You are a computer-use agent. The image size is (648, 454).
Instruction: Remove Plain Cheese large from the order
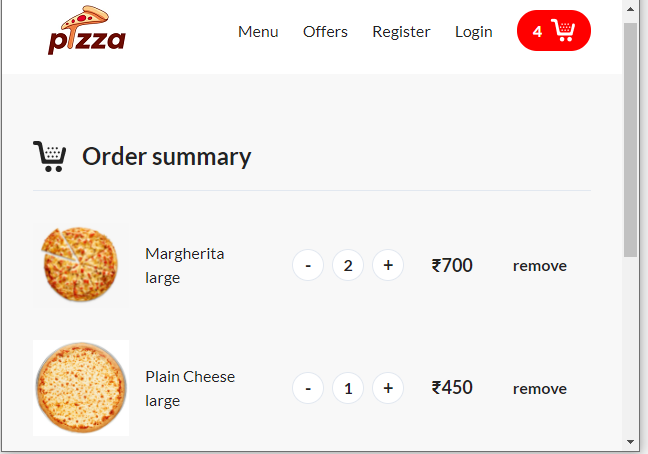click(x=540, y=388)
